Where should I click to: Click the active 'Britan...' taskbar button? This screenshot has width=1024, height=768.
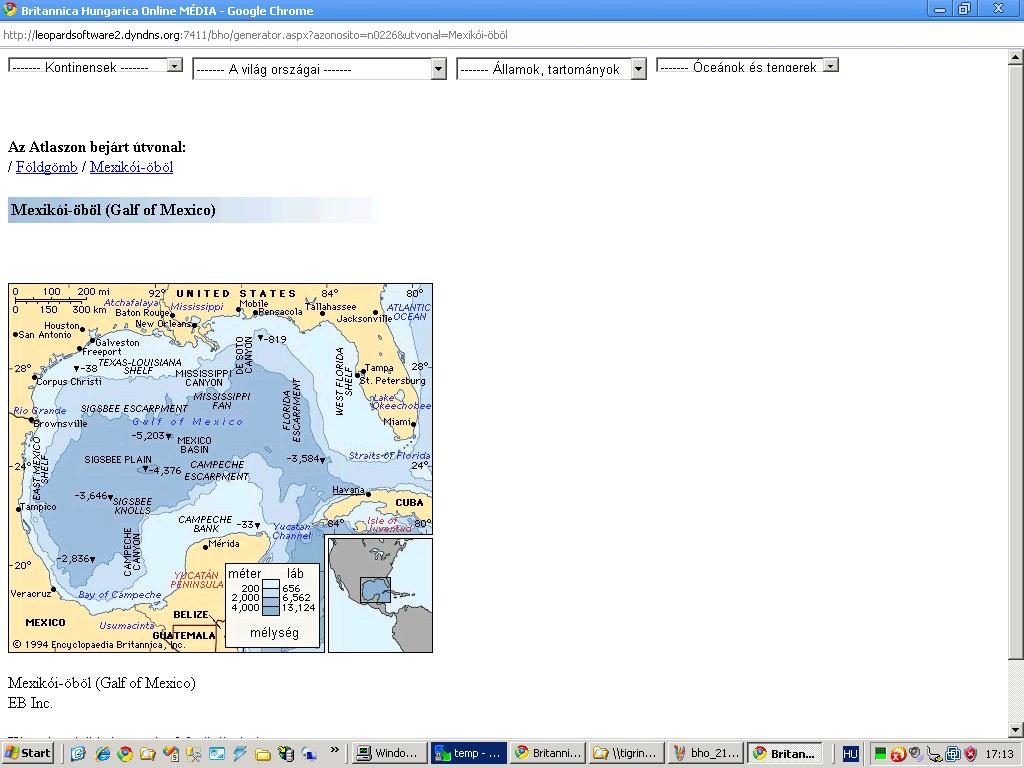tap(785, 753)
